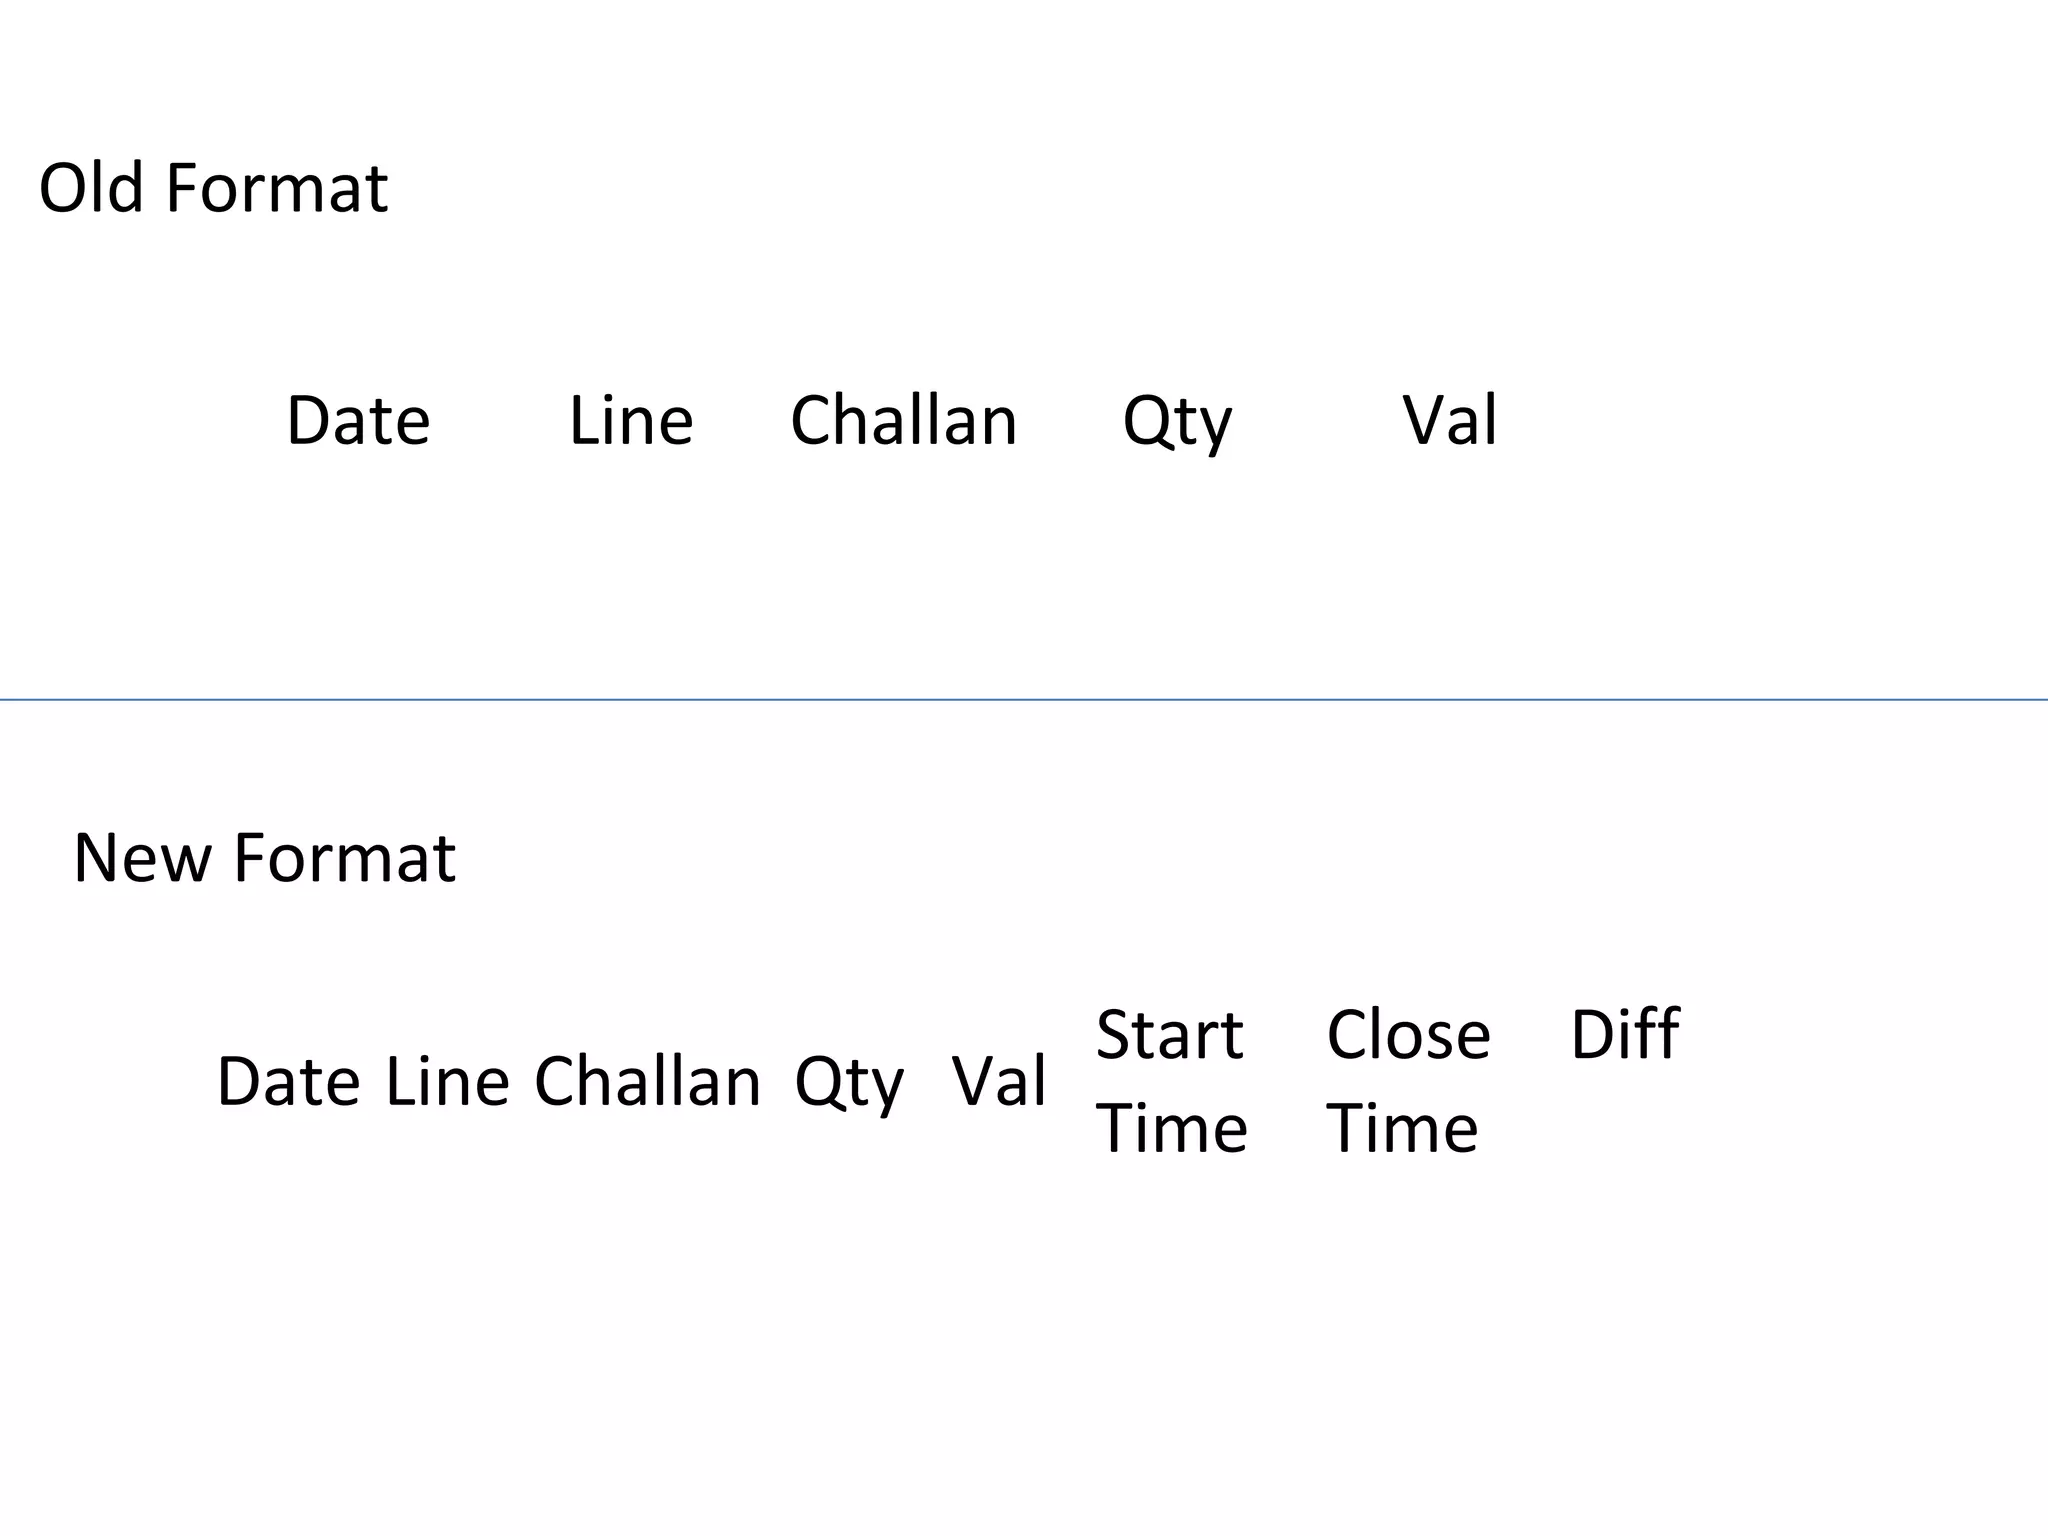Click the blue horizontal divider line
The image size is (2048, 1536).
click(1024, 700)
